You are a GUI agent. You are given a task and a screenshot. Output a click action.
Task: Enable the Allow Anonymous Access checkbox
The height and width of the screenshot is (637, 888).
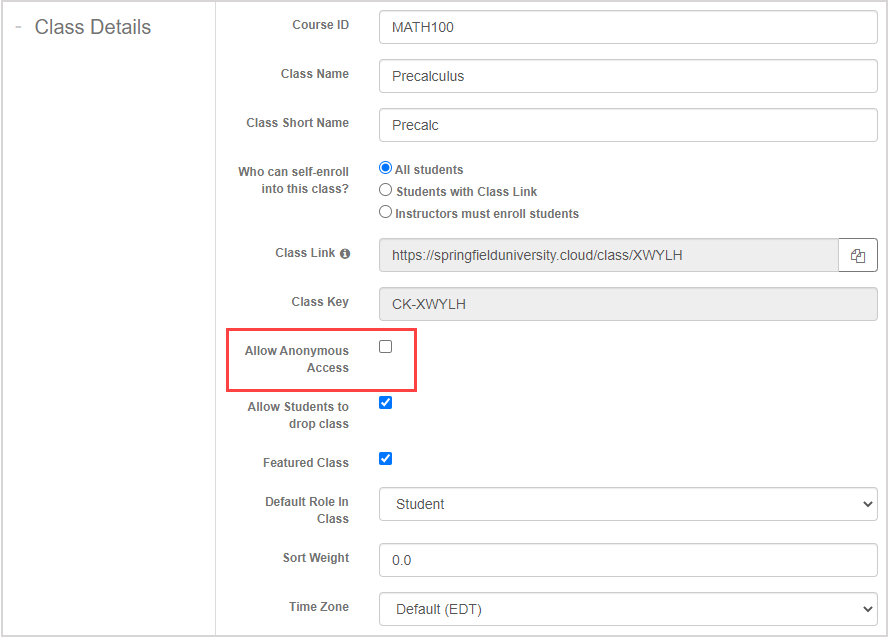pos(386,347)
